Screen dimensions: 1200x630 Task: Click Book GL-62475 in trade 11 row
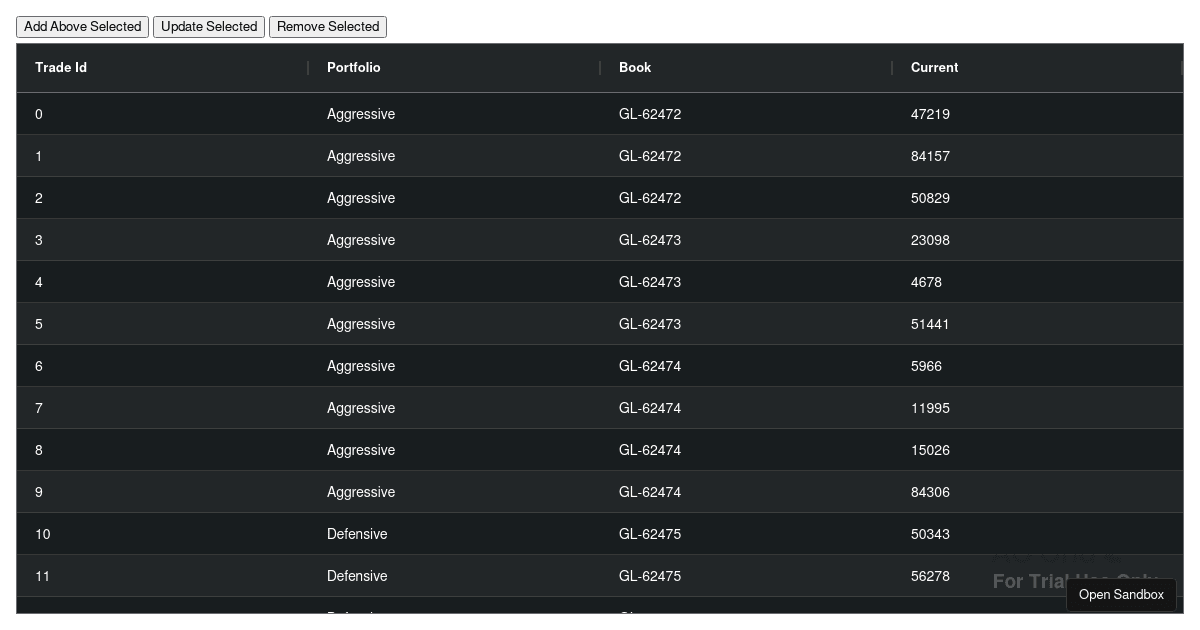pyautogui.click(x=650, y=576)
